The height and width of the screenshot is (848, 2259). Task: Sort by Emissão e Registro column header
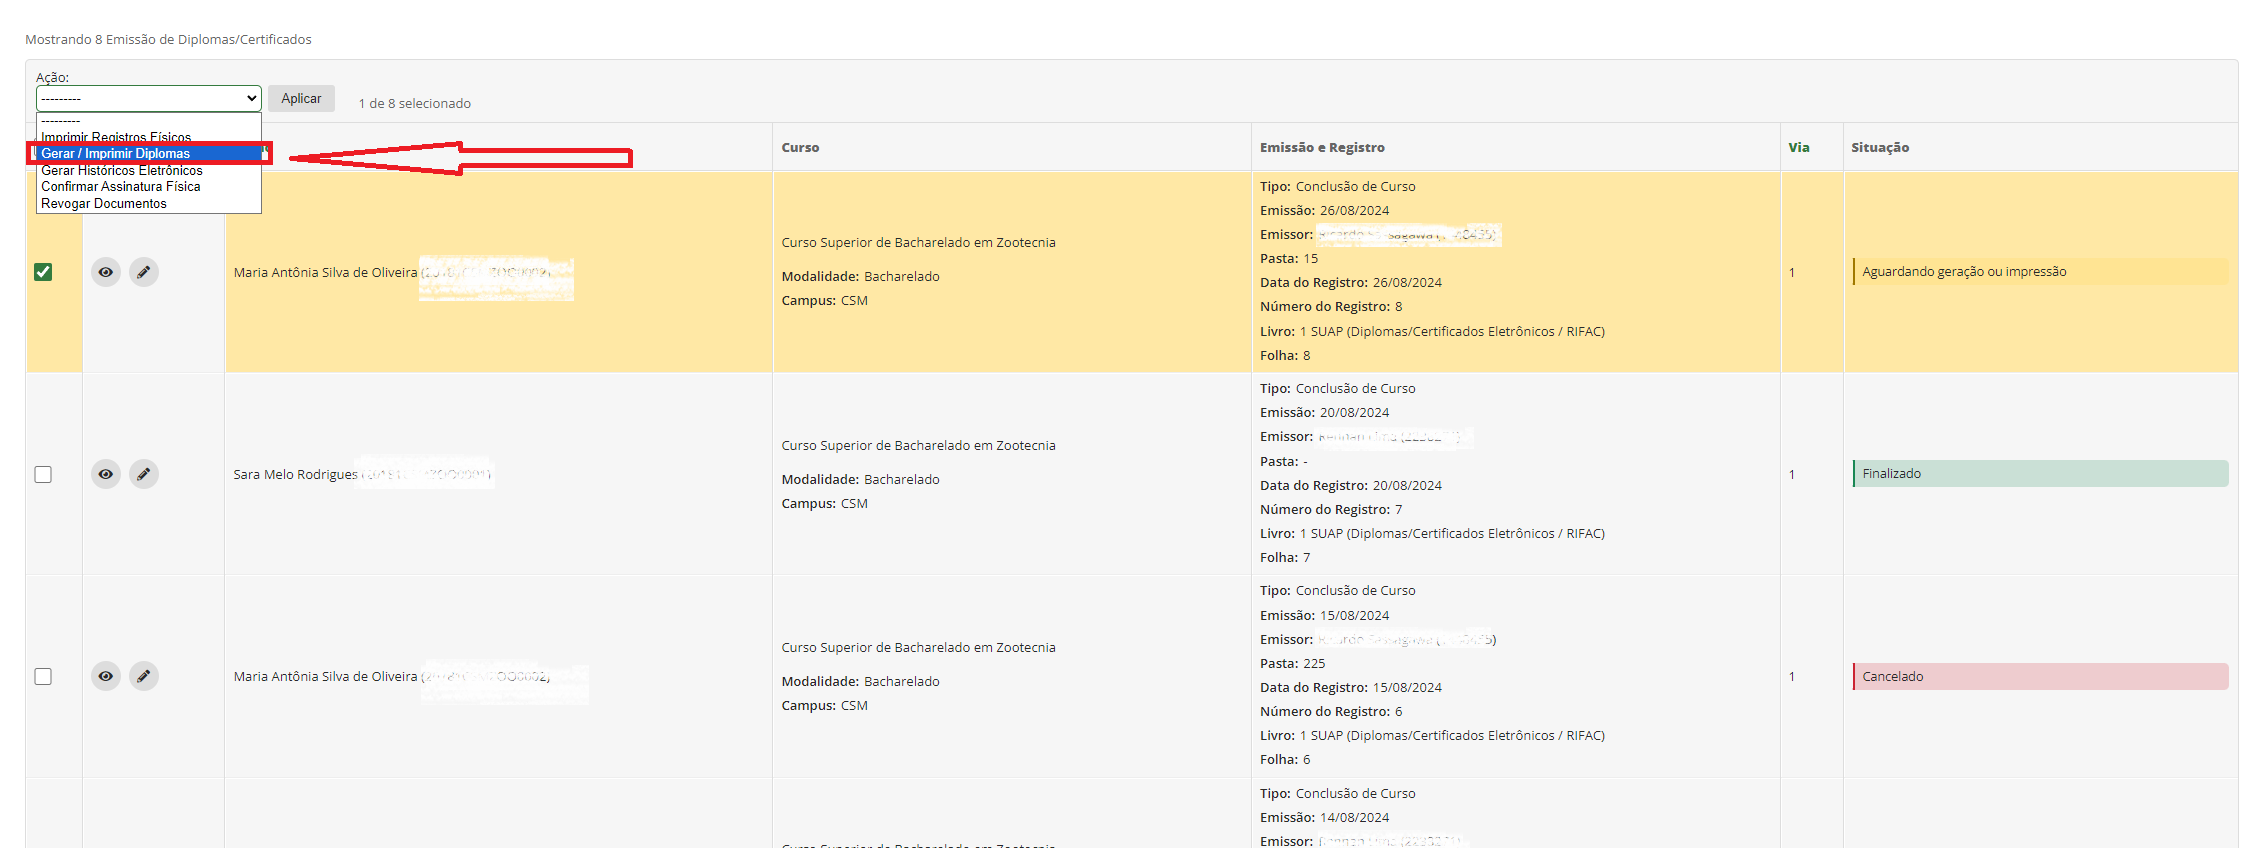point(1322,147)
